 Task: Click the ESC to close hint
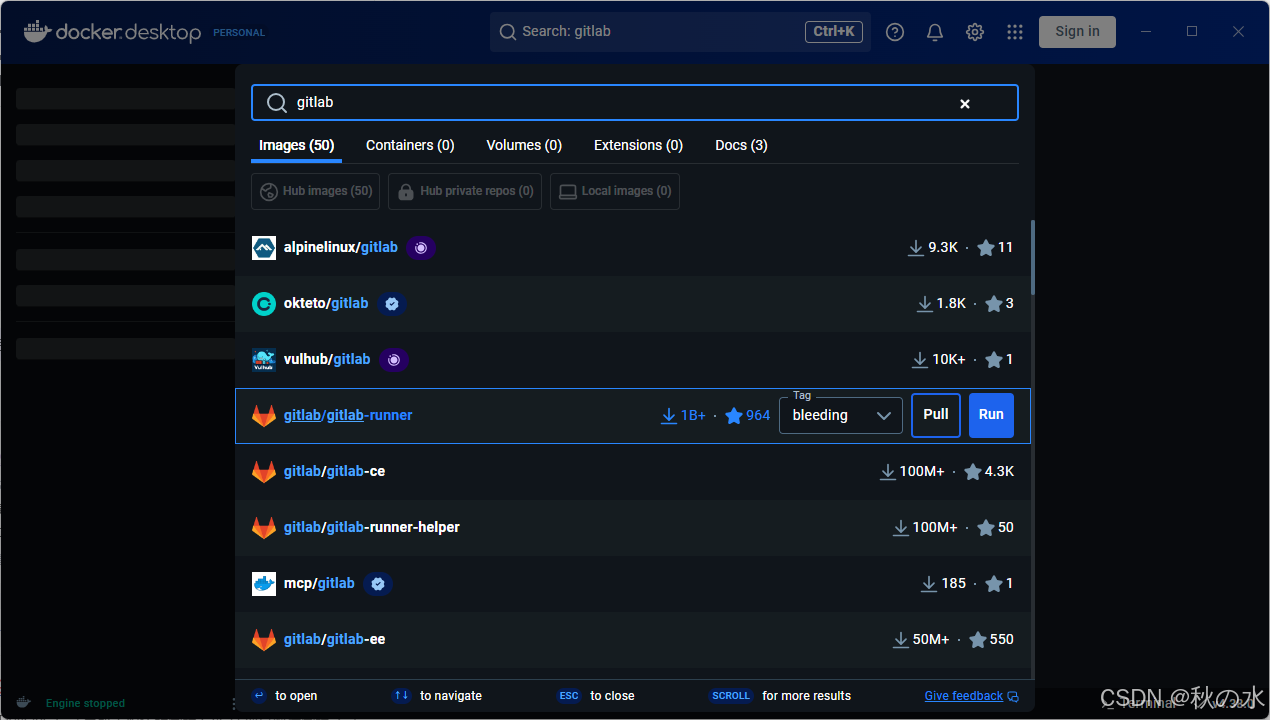(x=595, y=696)
